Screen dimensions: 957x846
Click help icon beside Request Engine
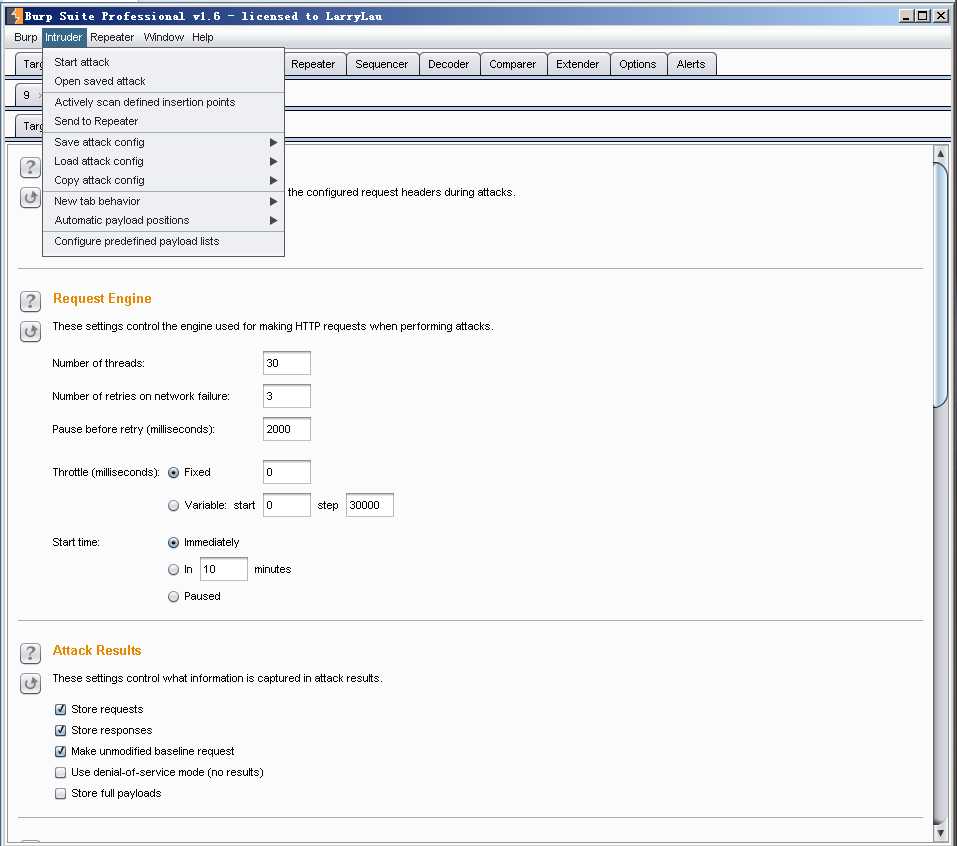point(30,300)
